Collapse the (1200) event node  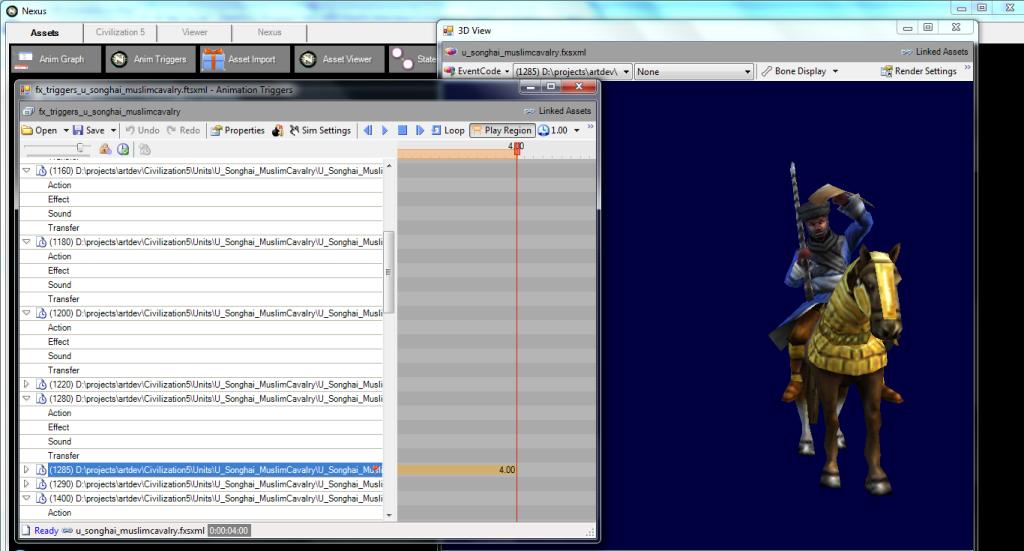pyautogui.click(x=27, y=313)
